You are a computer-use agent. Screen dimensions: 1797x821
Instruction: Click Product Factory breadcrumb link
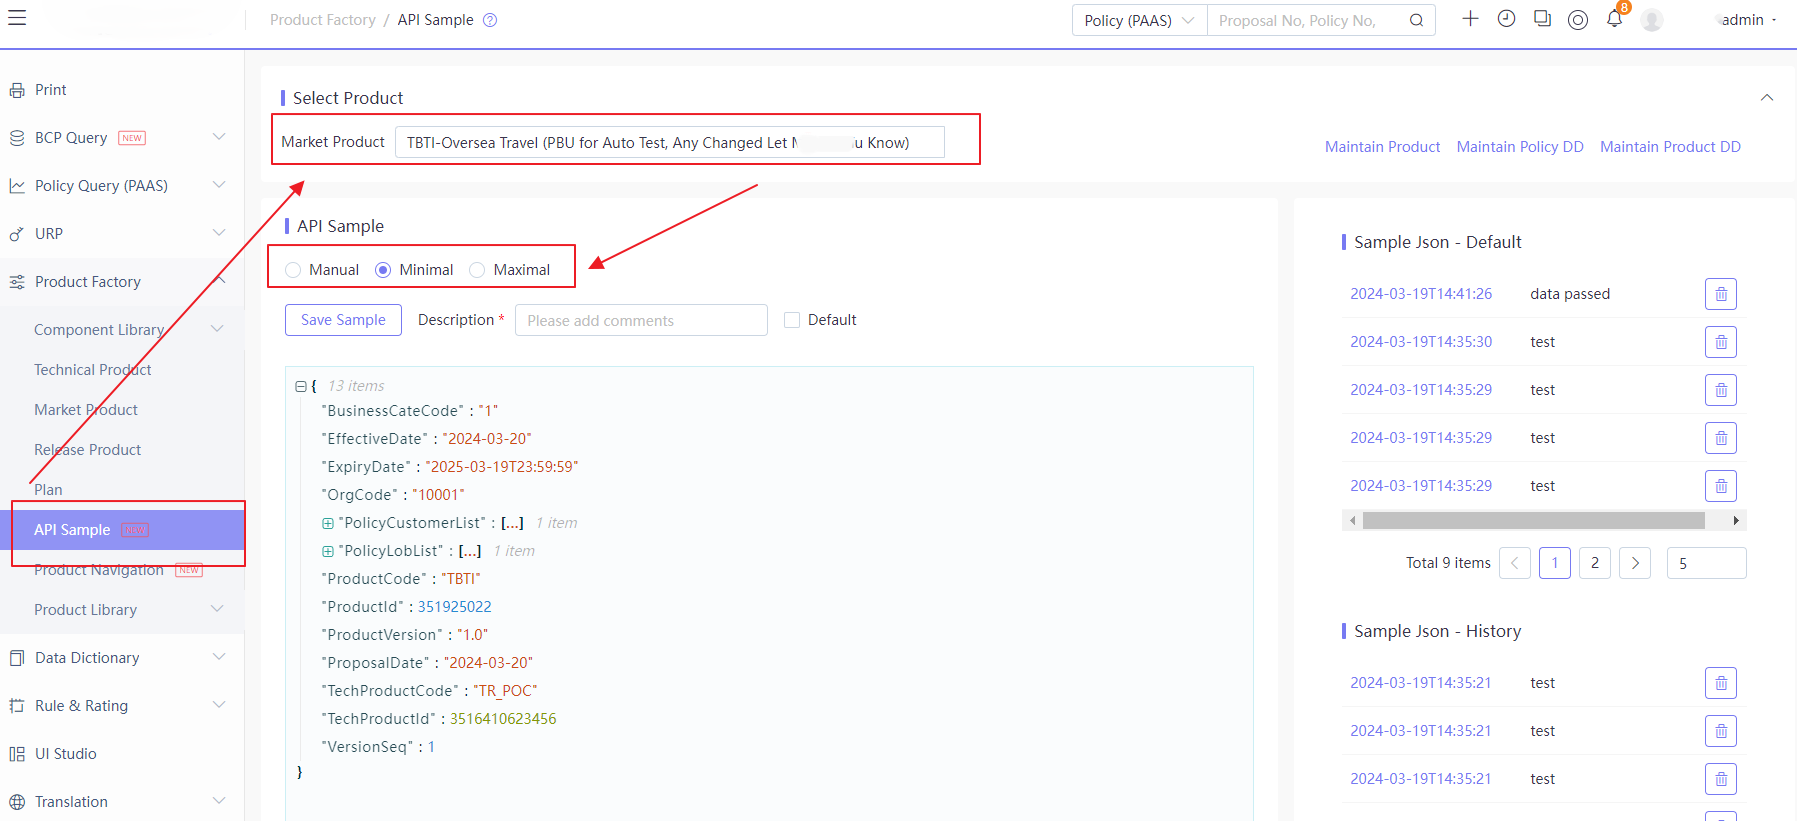[x=323, y=20]
